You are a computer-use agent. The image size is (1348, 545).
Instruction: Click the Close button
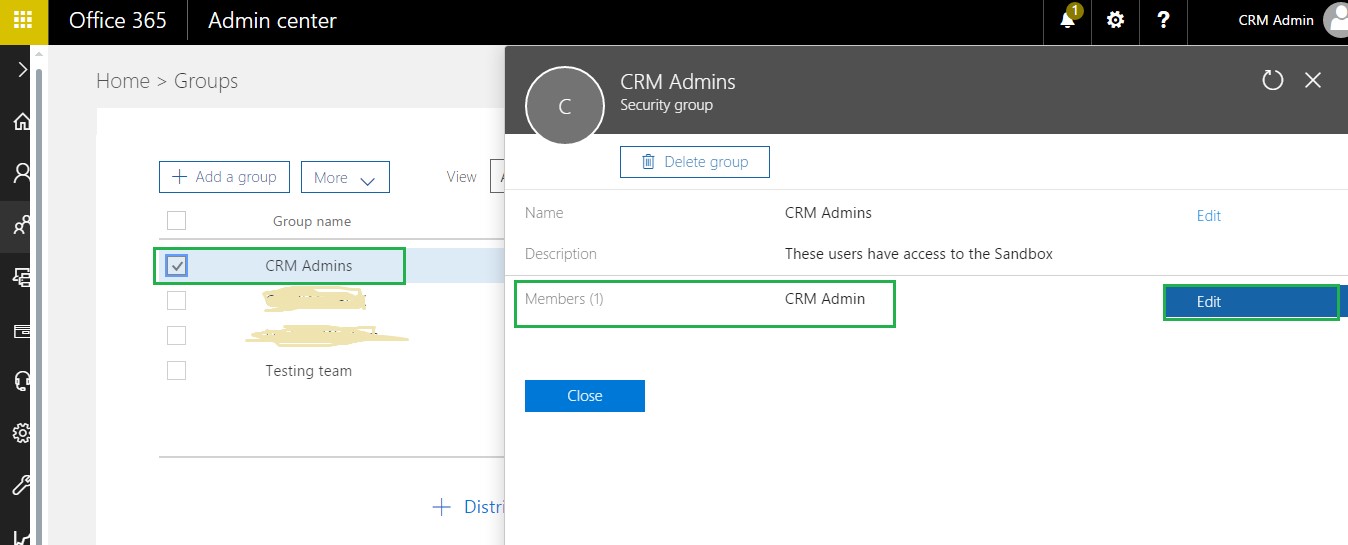pyautogui.click(x=585, y=396)
